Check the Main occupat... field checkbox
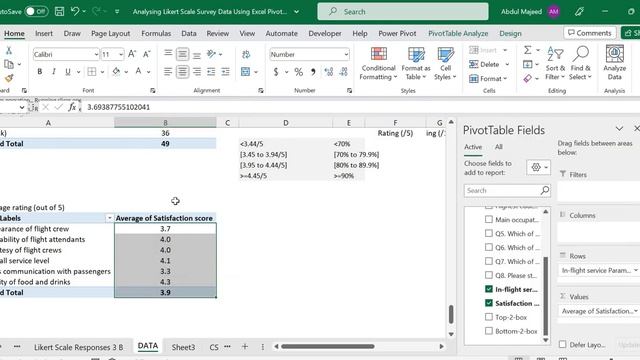The width and height of the screenshot is (640, 360). click(489, 220)
